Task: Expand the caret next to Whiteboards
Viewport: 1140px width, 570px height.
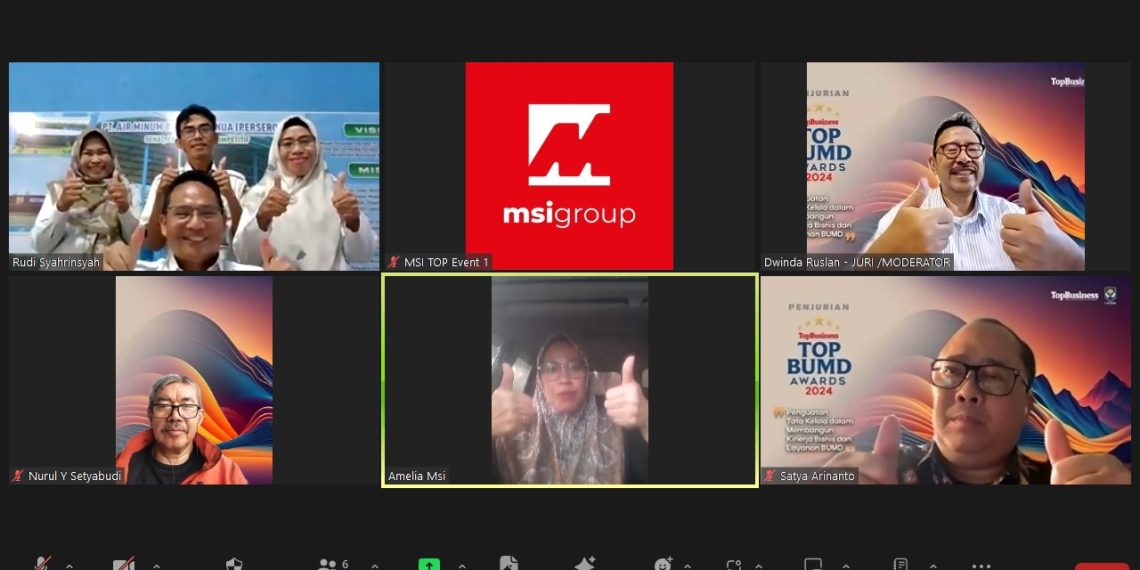Action: tap(846, 566)
